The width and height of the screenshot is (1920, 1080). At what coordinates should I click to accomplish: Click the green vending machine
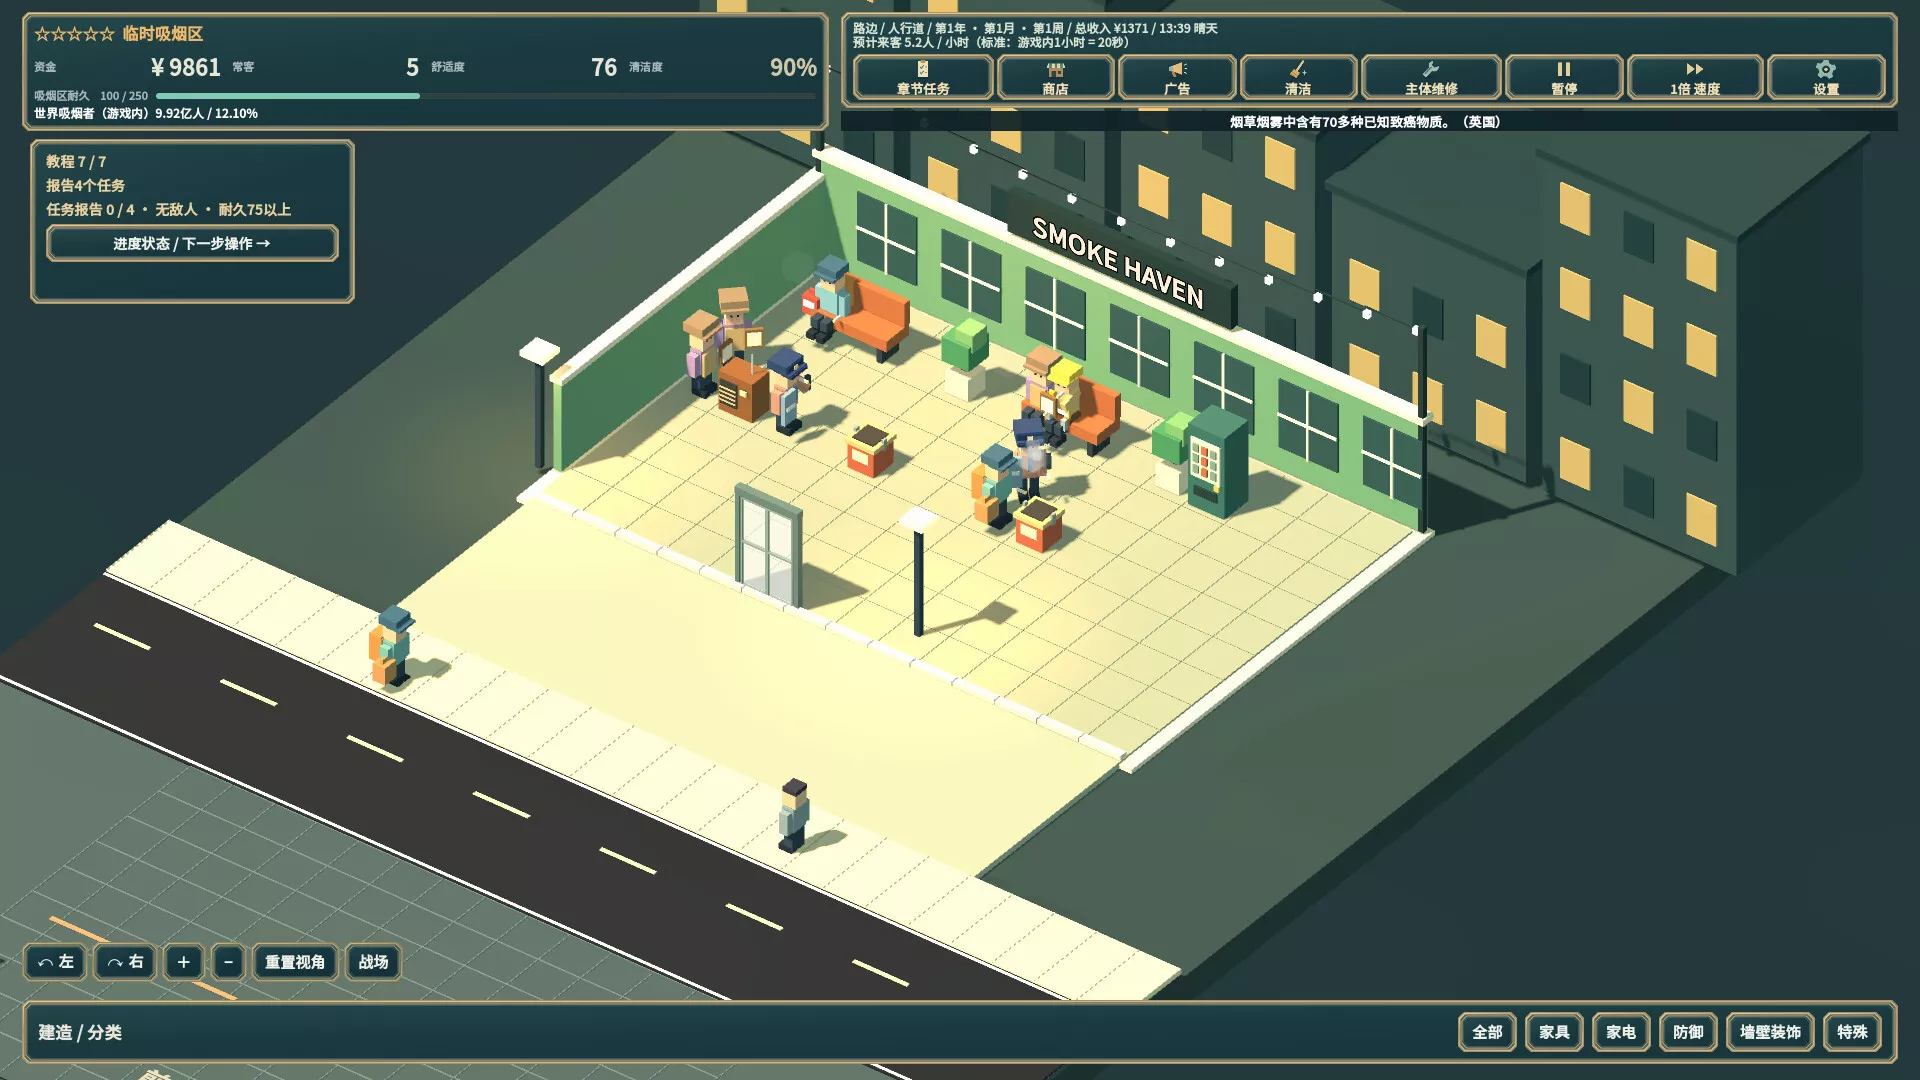1218,462
